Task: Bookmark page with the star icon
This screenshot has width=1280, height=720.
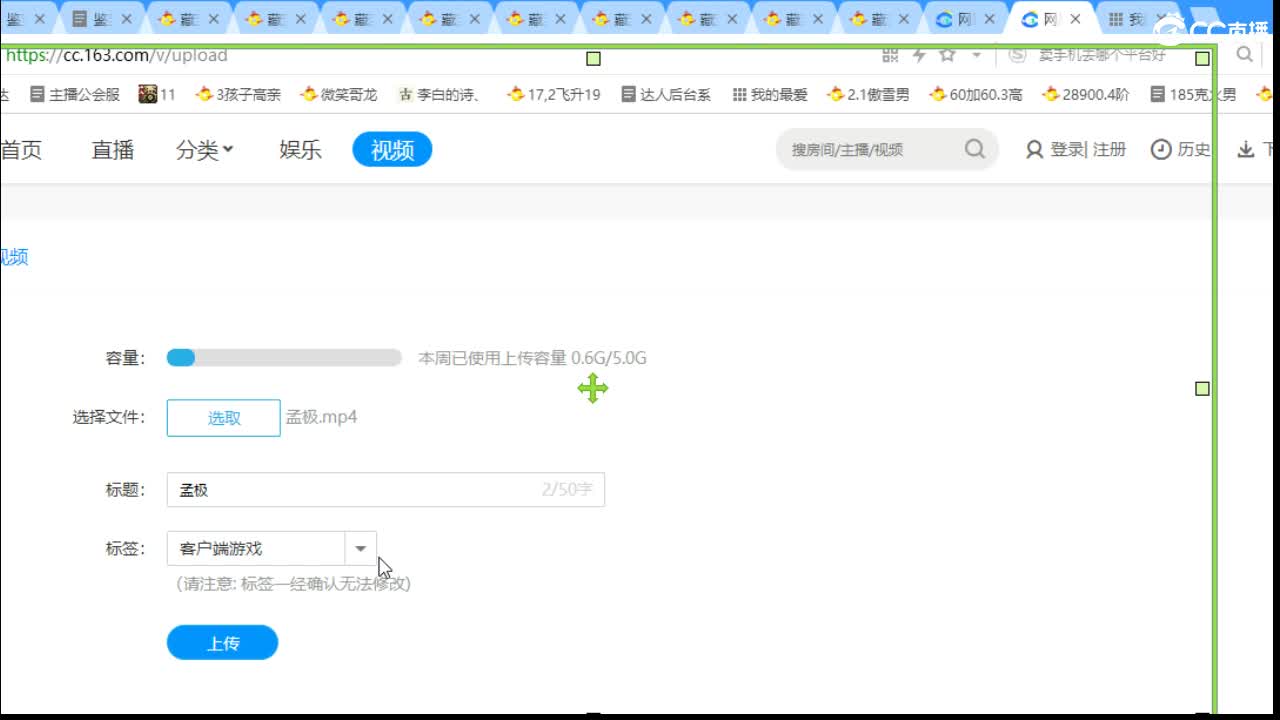Action: (x=947, y=55)
